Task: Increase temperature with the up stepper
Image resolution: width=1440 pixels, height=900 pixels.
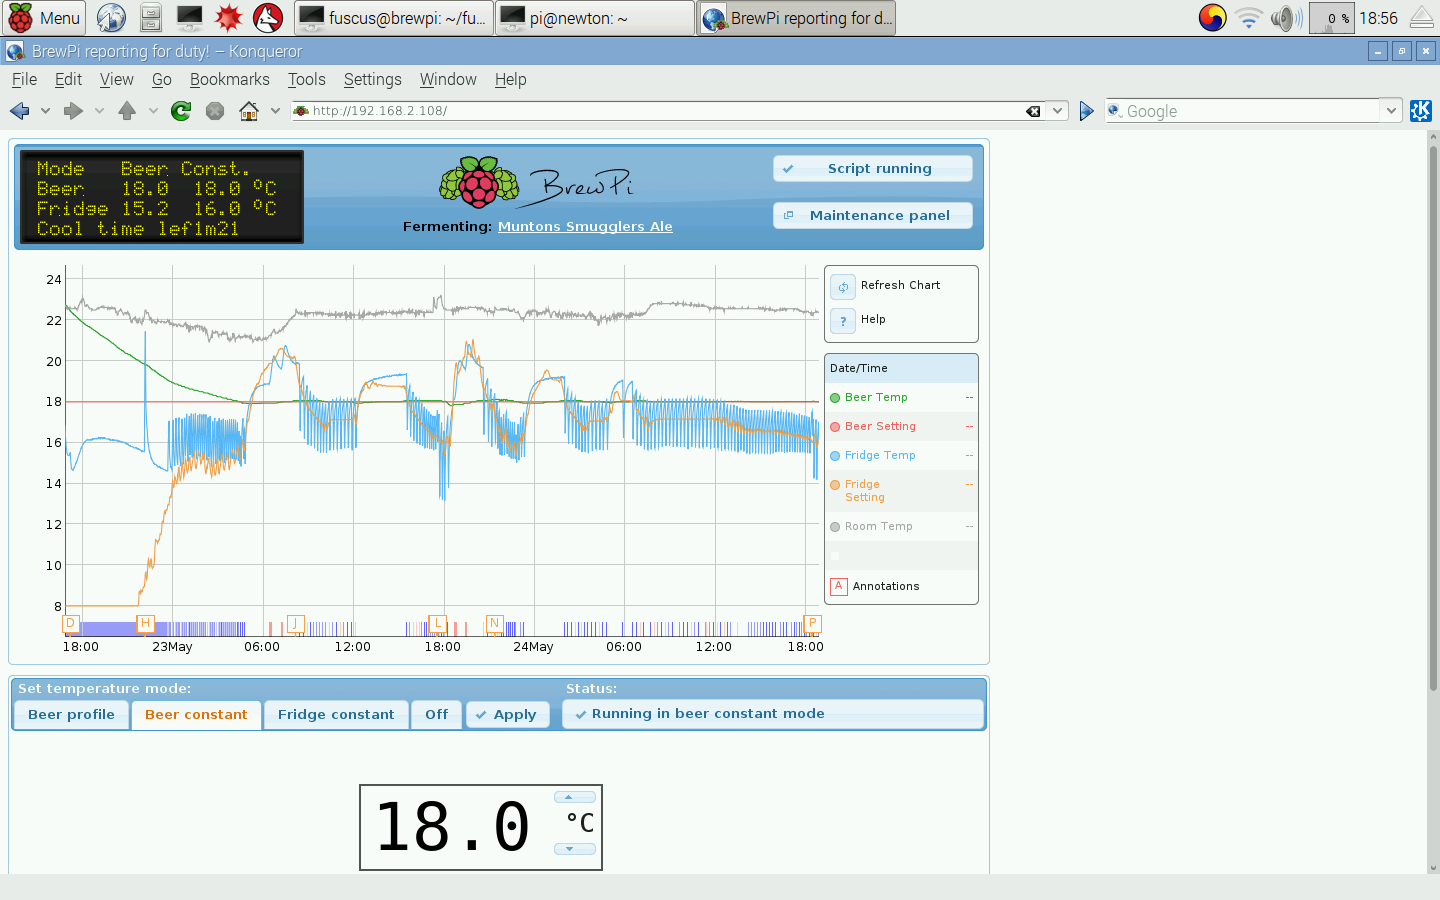Action: 574,797
